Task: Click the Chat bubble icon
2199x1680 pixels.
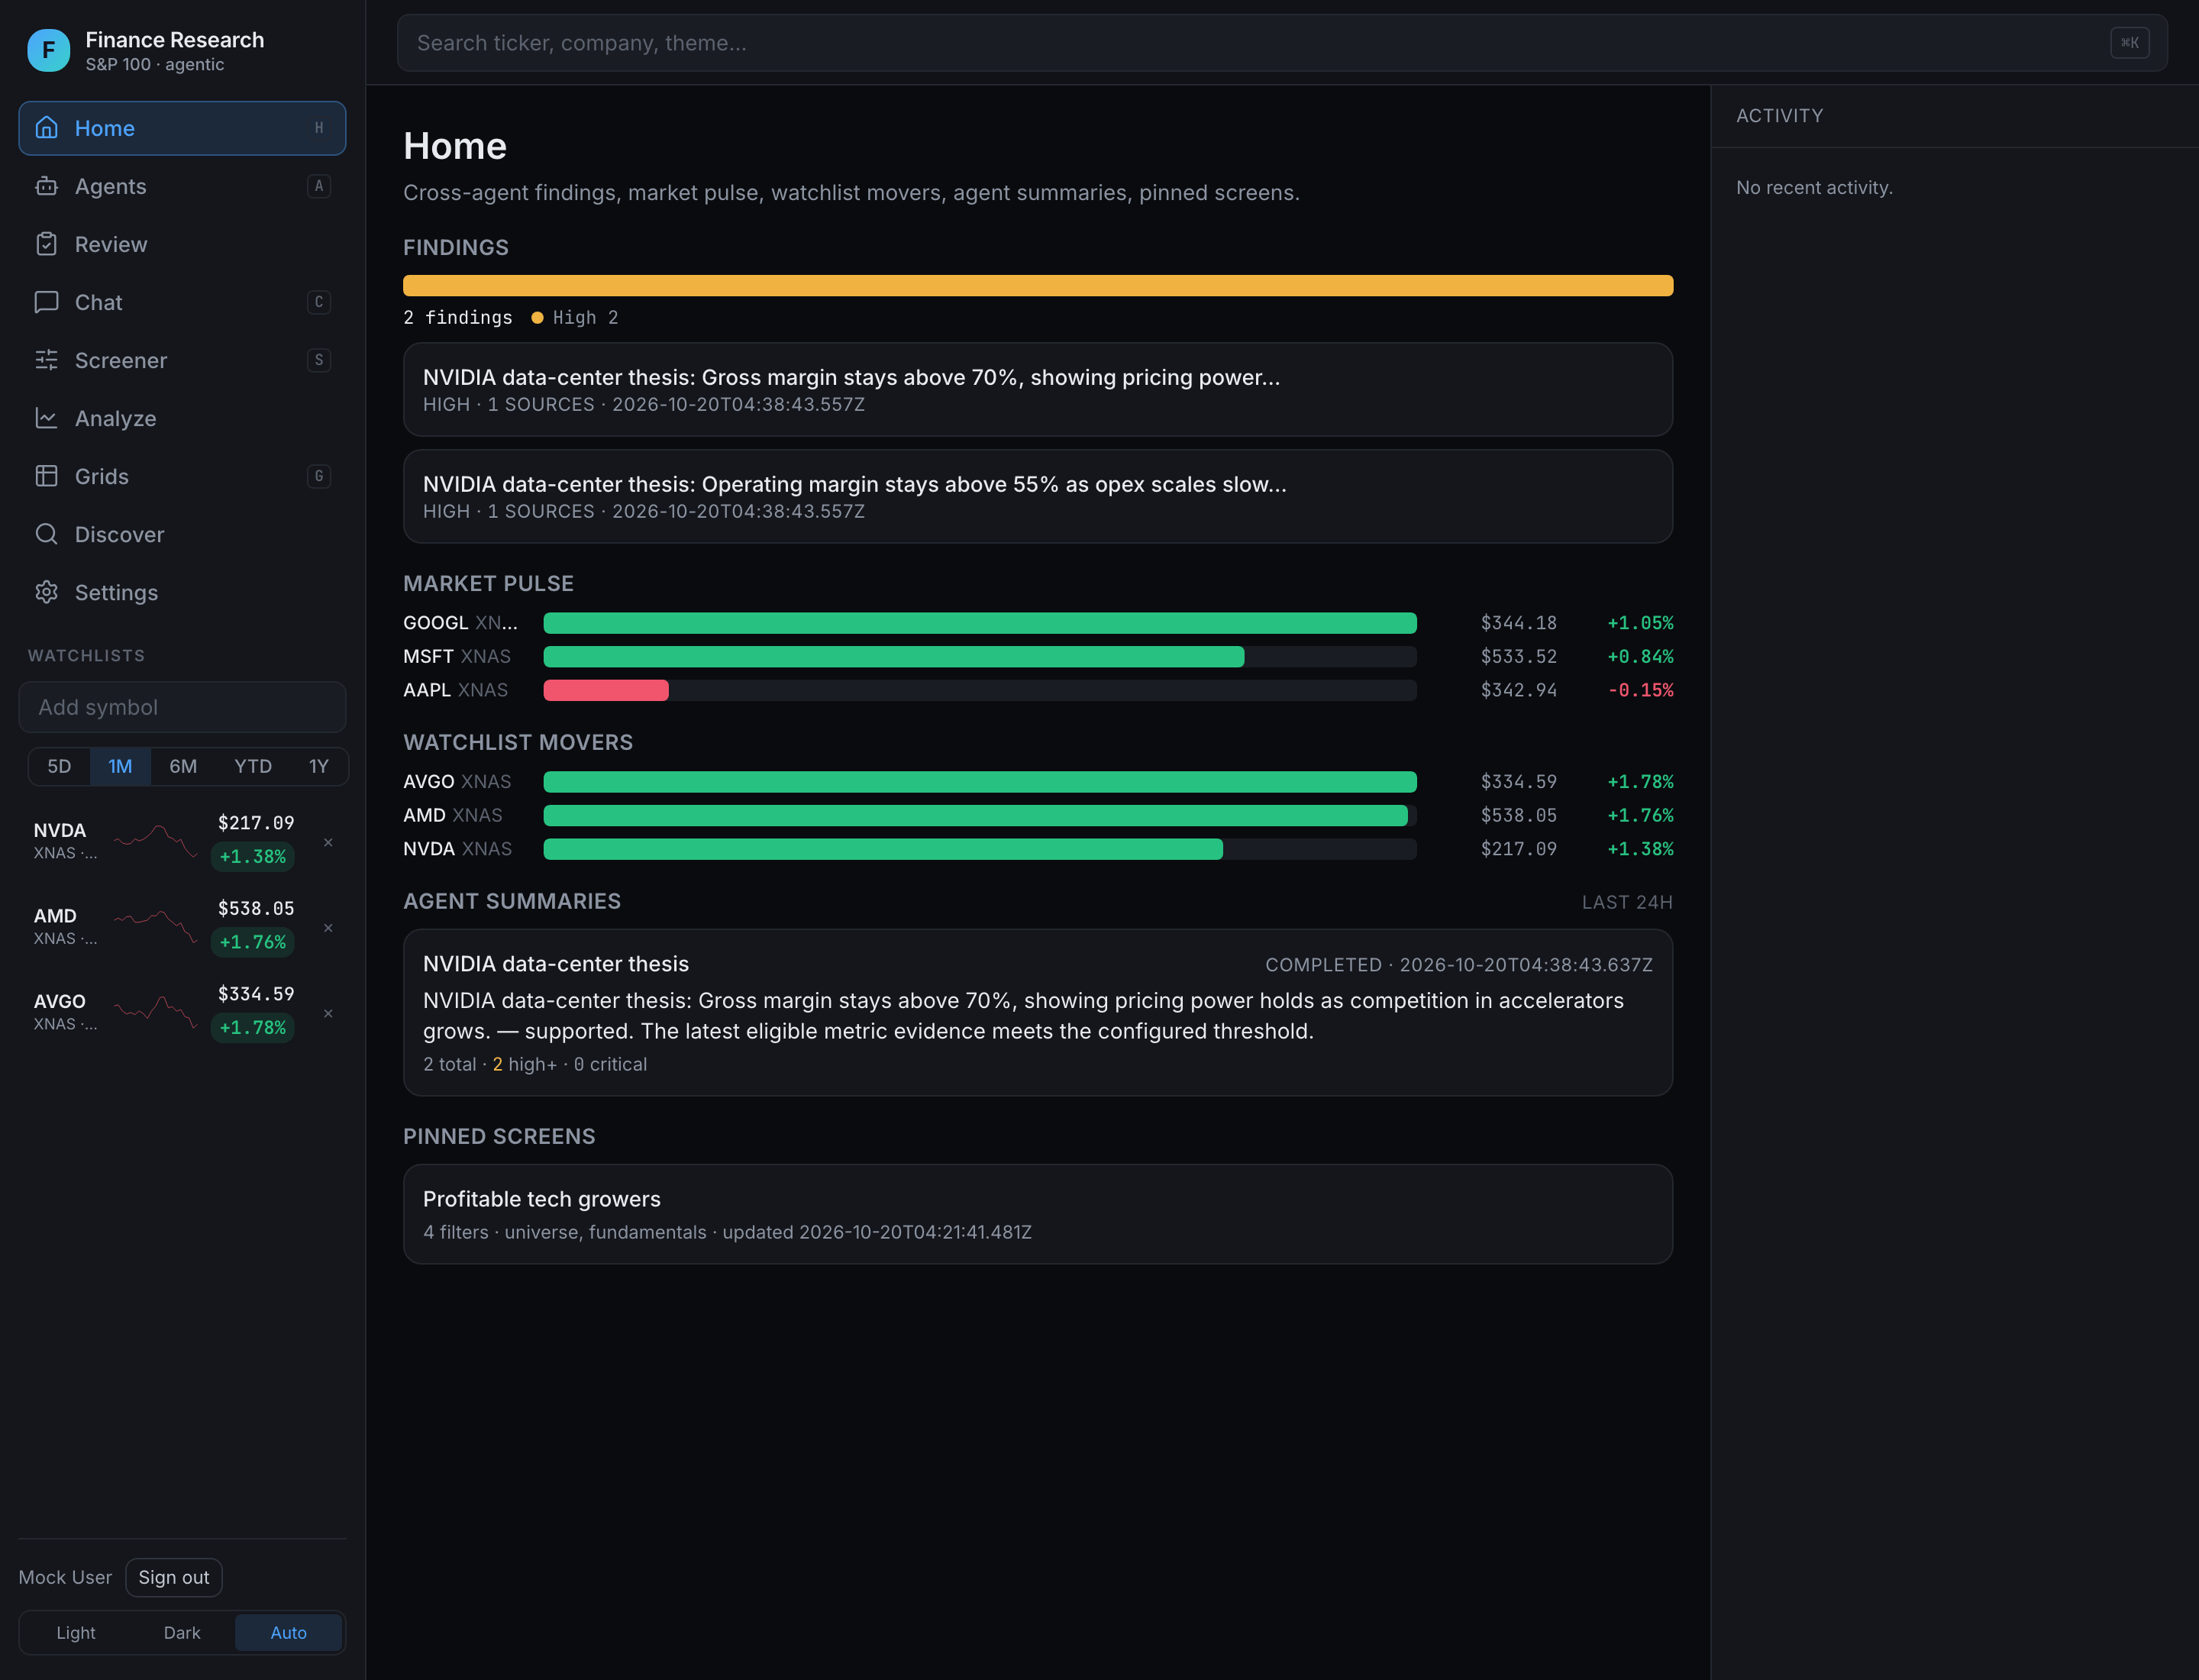Action: (x=46, y=302)
